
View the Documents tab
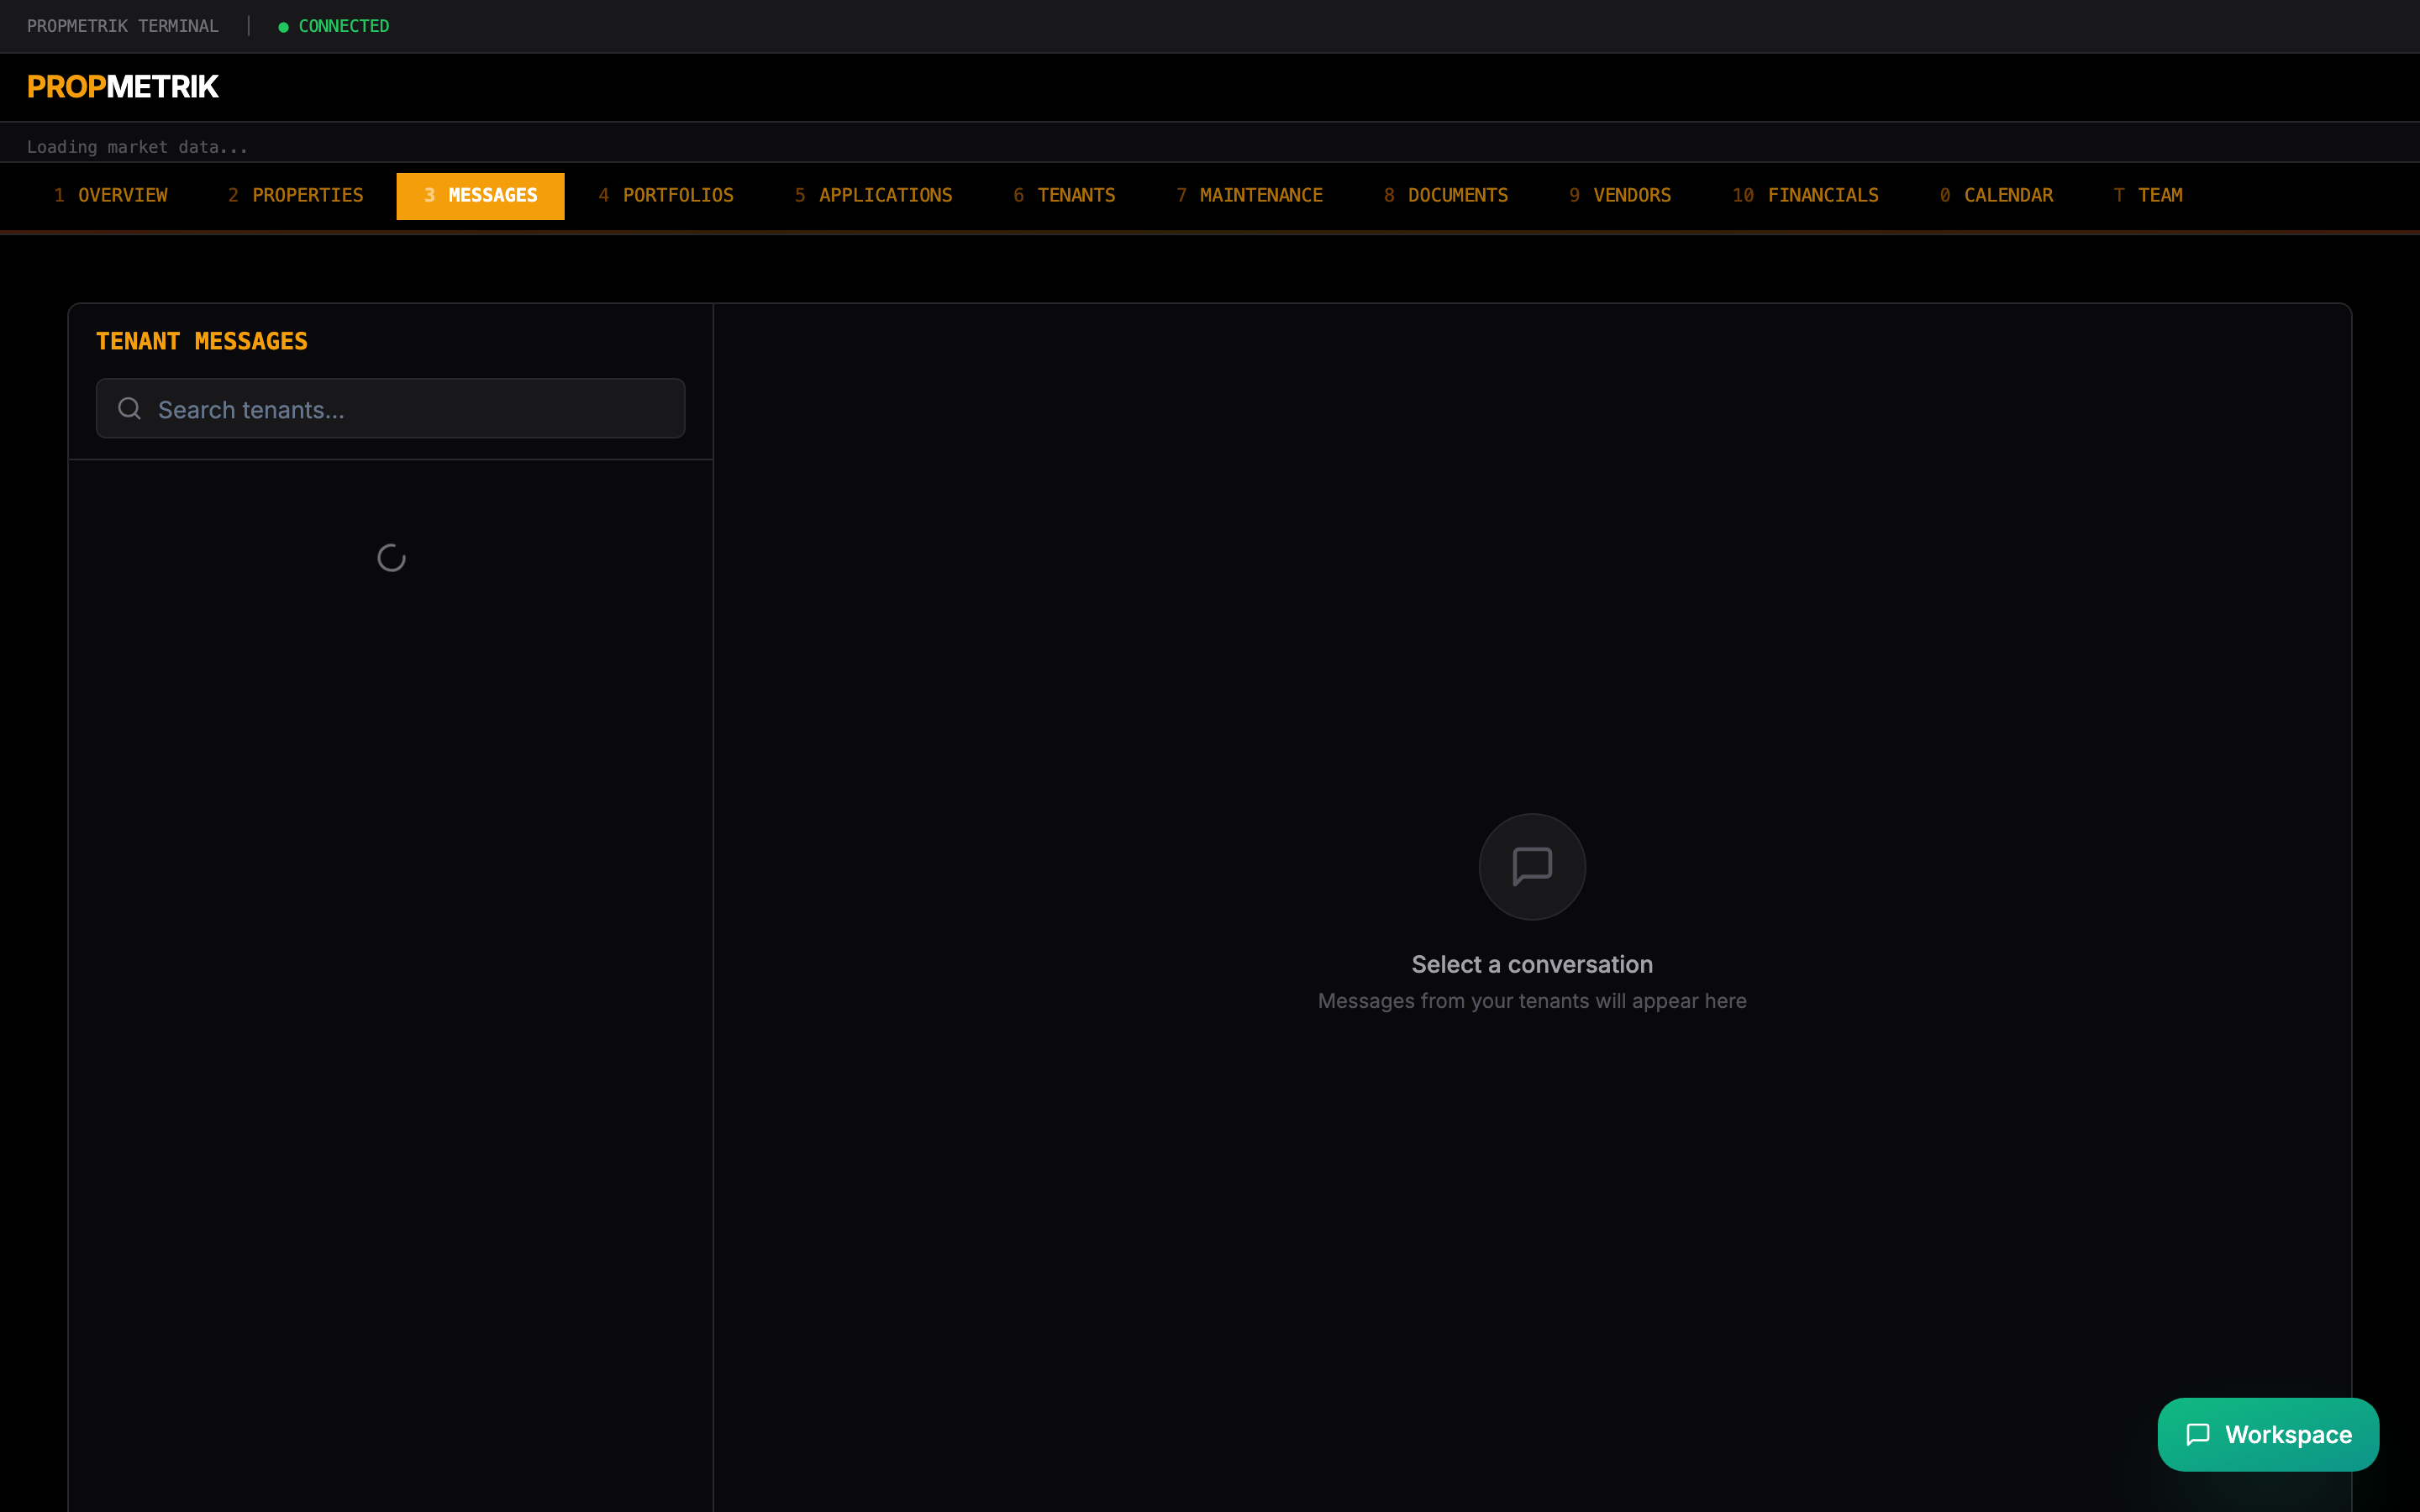[x=1446, y=196]
